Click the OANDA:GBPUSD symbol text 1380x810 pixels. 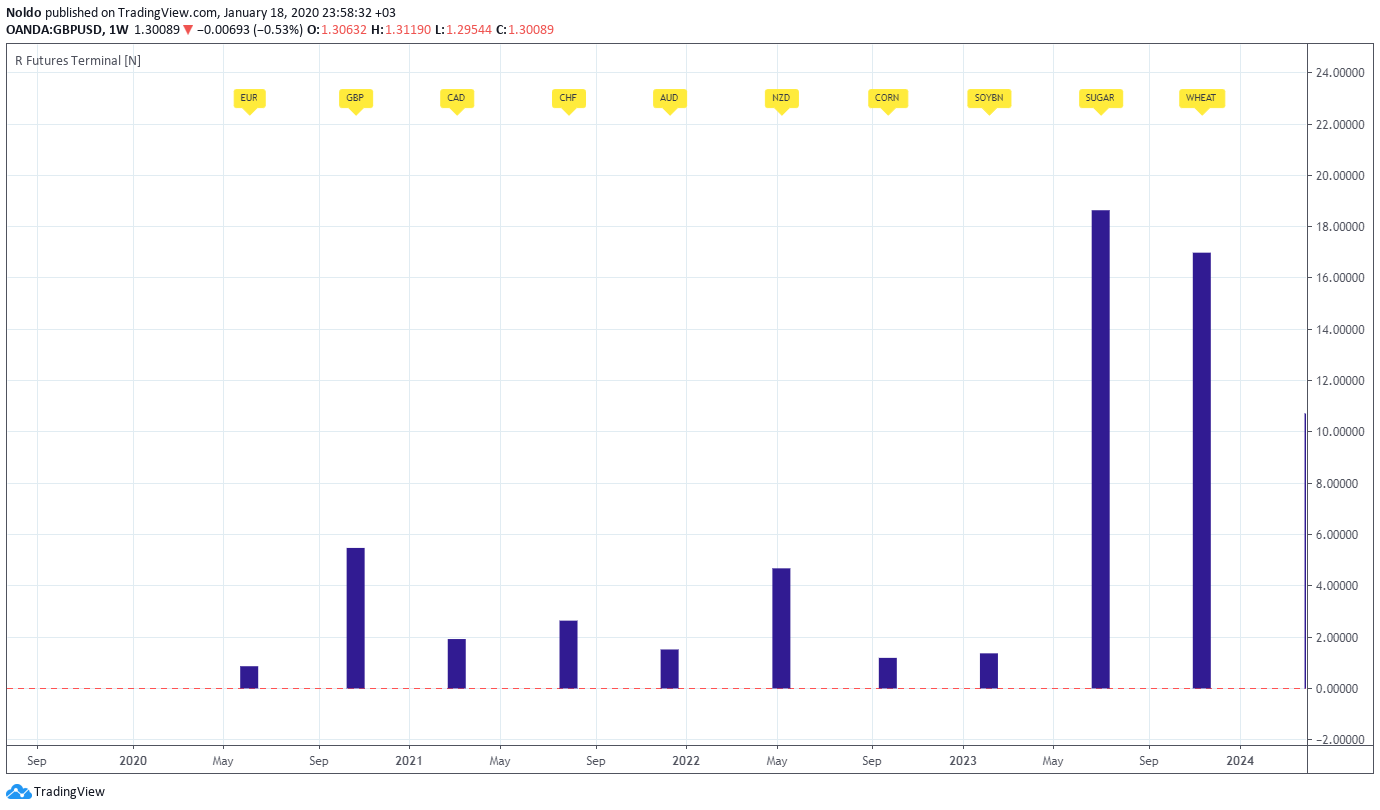tap(52, 29)
